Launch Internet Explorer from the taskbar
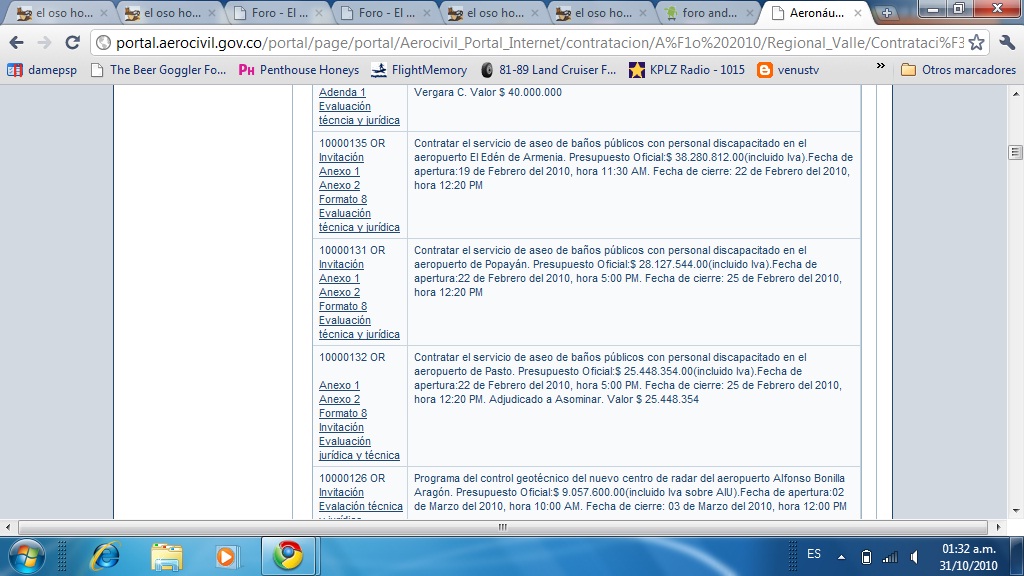The image size is (1024, 576). pos(104,554)
